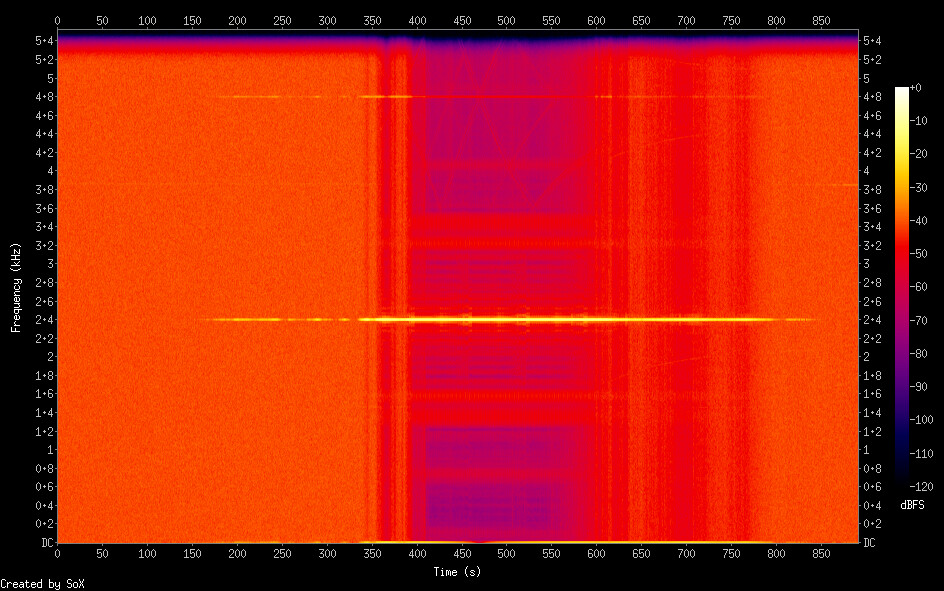This screenshot has width=944, height=591.
Task: Click the 1 kHz label on the left axis
Action: click(48, 450)
